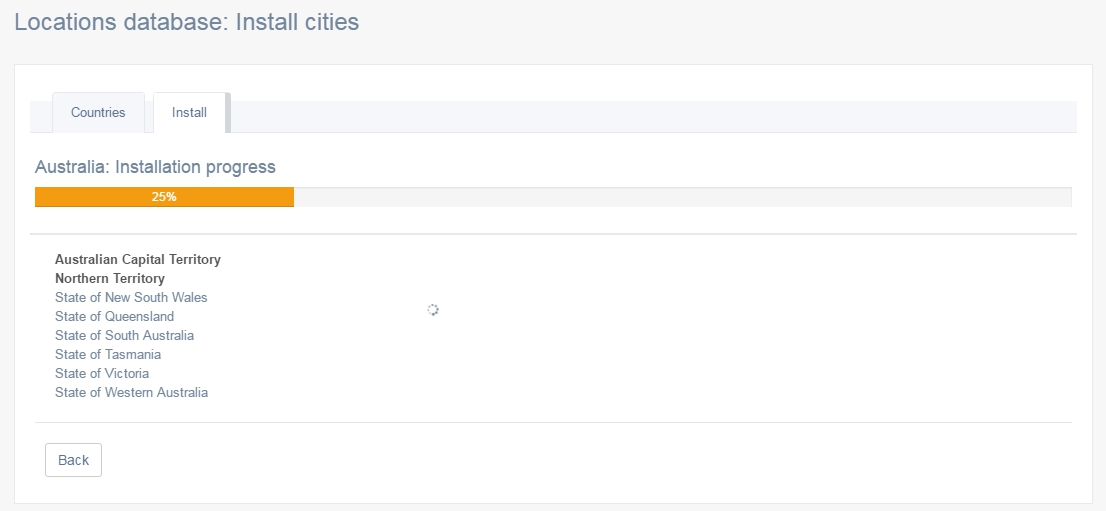Click empty tab strip right of Install

tap(650, 116)
